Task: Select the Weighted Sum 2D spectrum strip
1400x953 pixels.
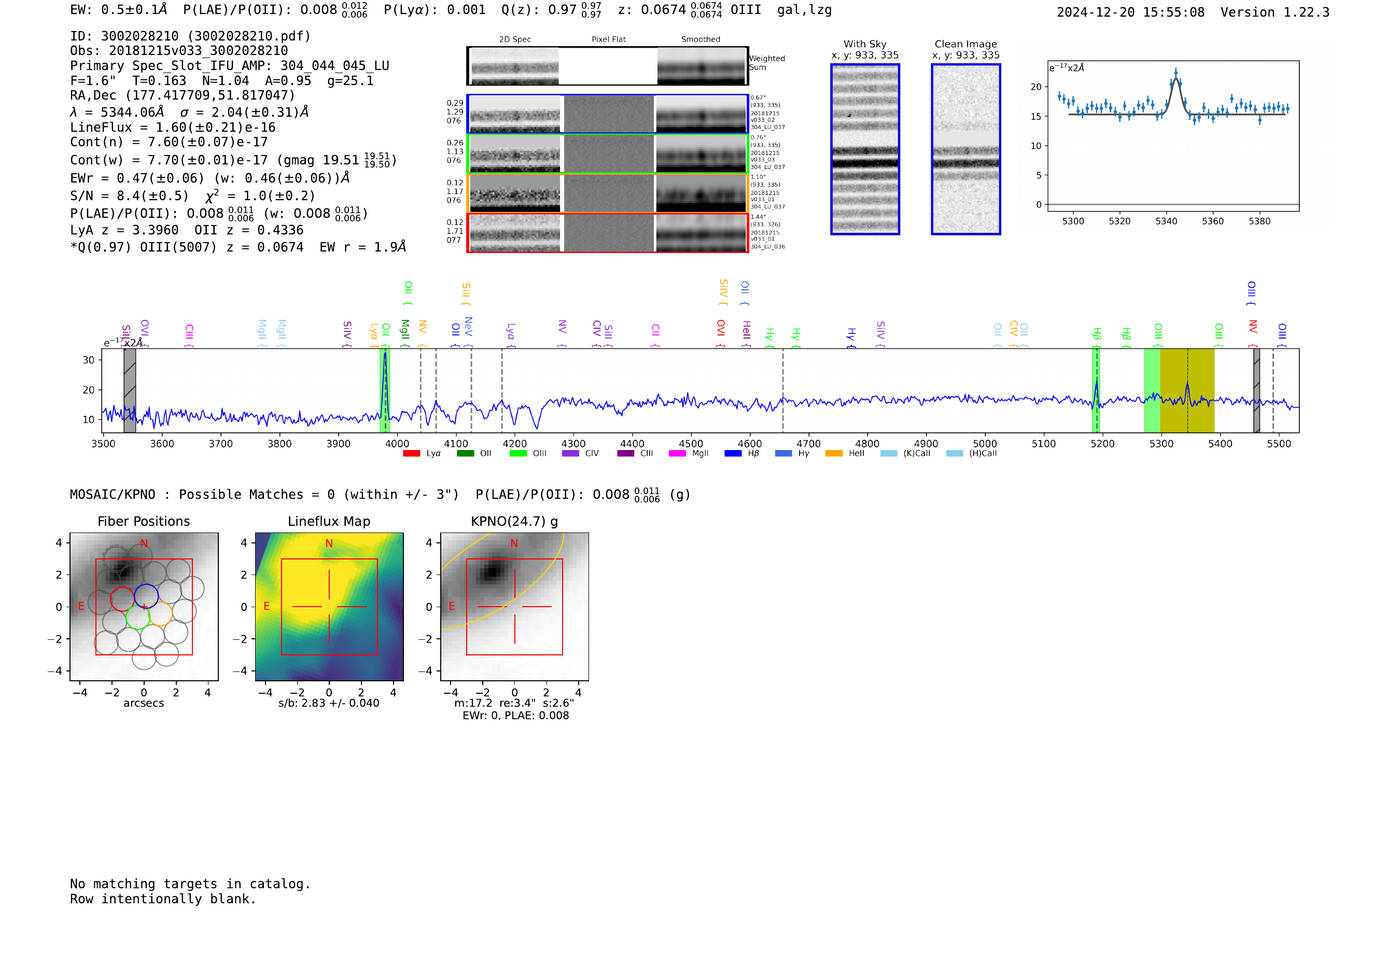Action: click(607, 66)
